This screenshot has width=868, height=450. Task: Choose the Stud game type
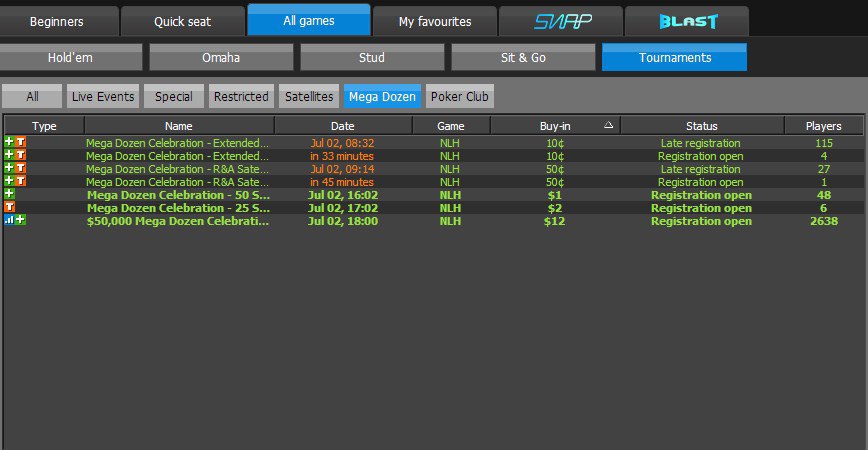[372, 58]
